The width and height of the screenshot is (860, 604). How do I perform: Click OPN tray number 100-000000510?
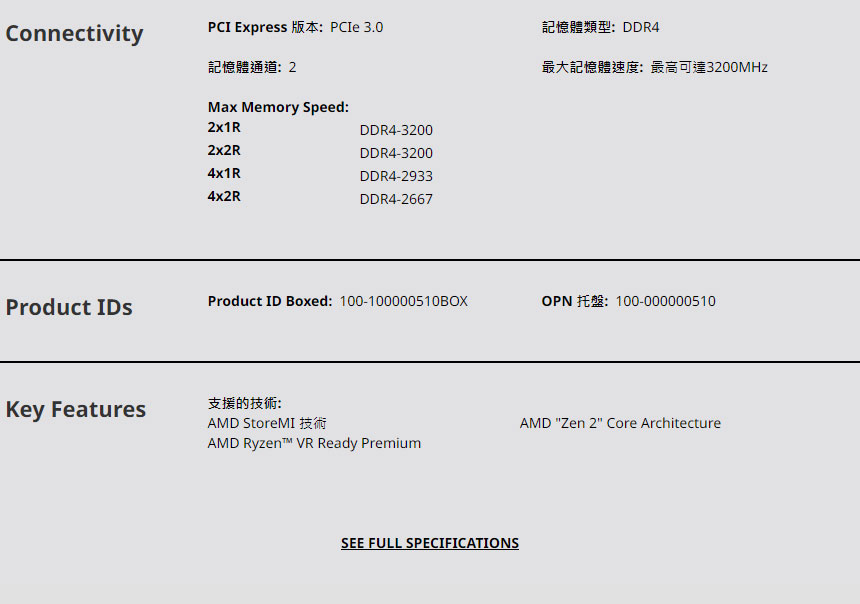point(665,301)
